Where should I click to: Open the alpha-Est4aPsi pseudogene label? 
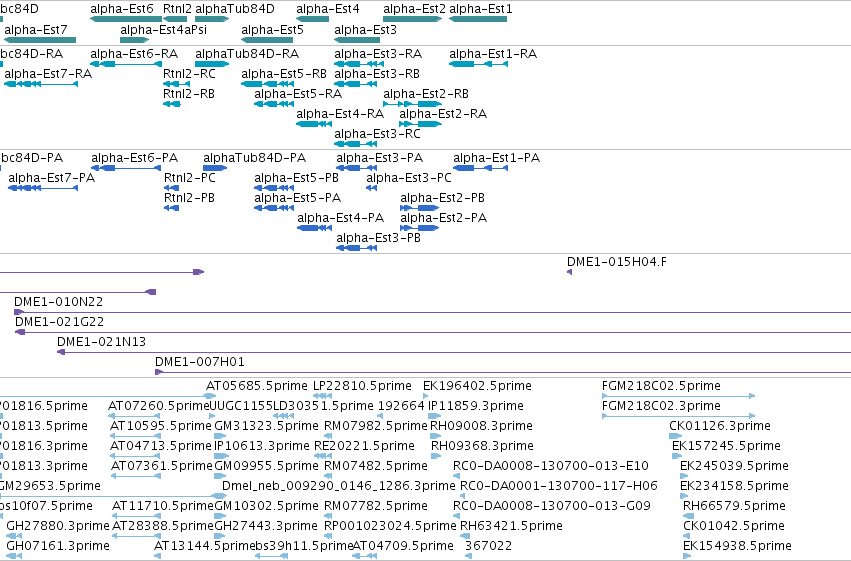[x=163, y=30]
